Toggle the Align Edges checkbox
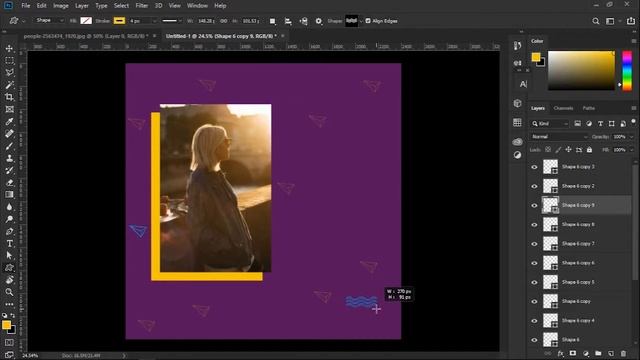The image size is (640, 360). 368,21
